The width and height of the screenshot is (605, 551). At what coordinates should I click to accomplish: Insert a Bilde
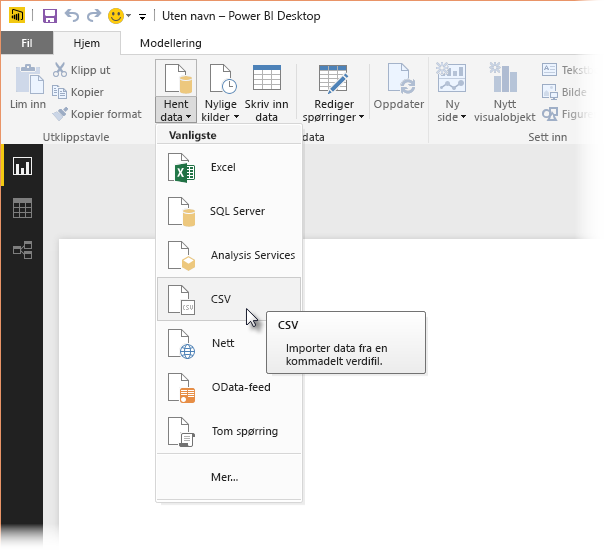click(x=564, y=92)
